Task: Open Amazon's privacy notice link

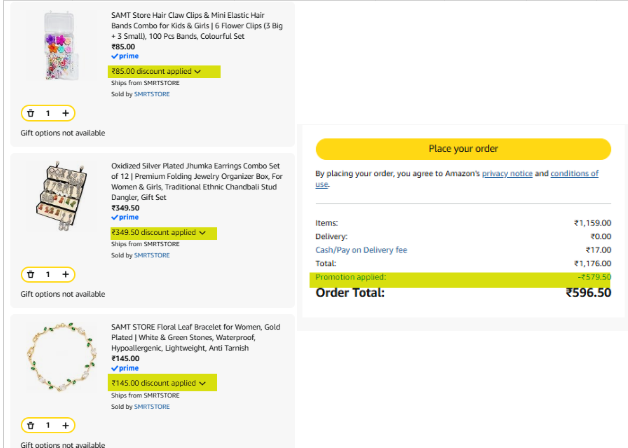Action: (507, 174)
